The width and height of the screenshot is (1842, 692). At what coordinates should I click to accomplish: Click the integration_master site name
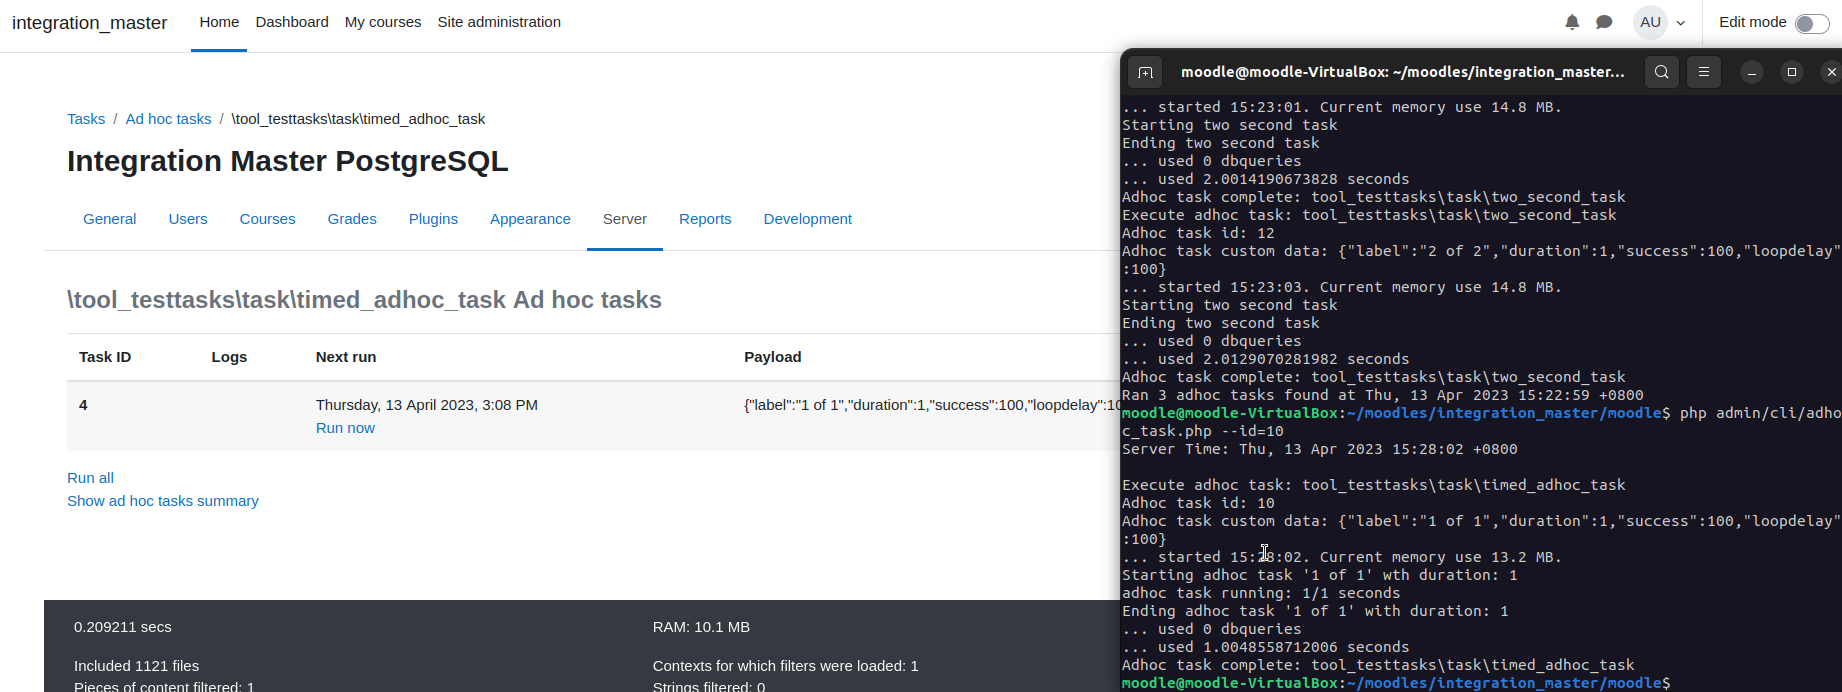(89, 23)
